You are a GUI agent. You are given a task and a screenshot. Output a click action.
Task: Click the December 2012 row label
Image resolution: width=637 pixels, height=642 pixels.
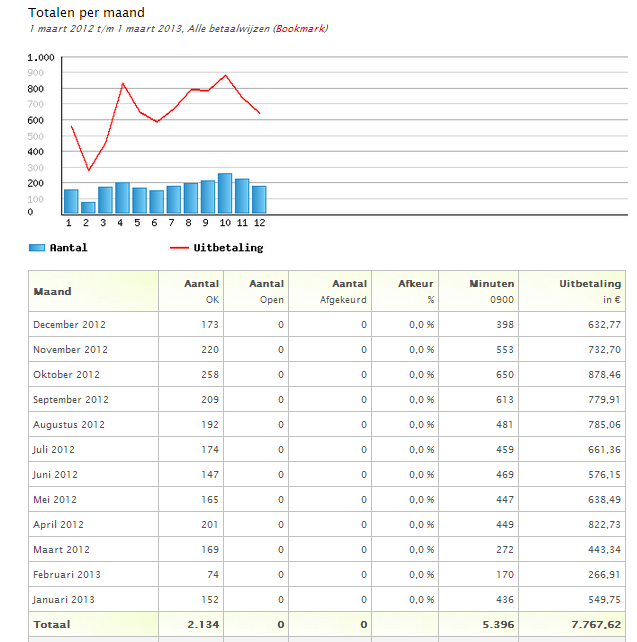click(69, 325)
